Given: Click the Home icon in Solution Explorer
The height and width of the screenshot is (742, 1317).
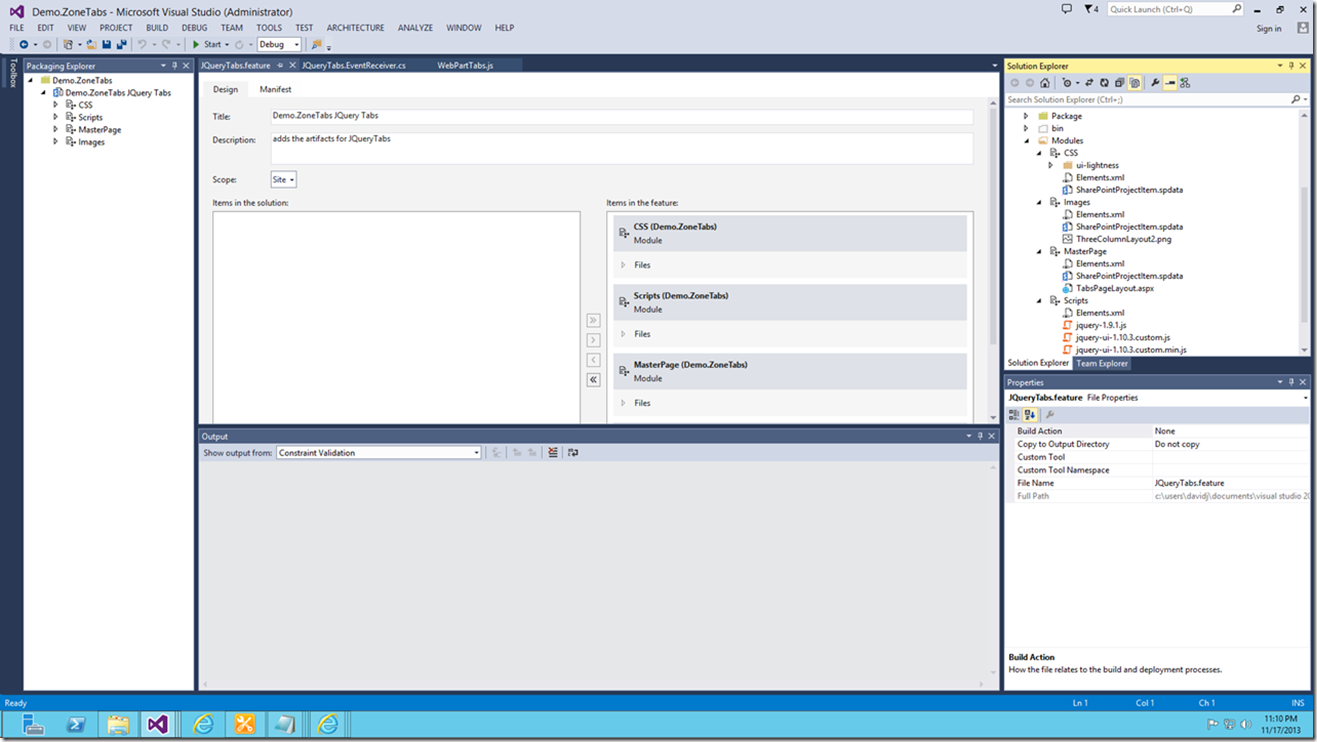Looking at the screenshot, I should (x=1045, y=83).
